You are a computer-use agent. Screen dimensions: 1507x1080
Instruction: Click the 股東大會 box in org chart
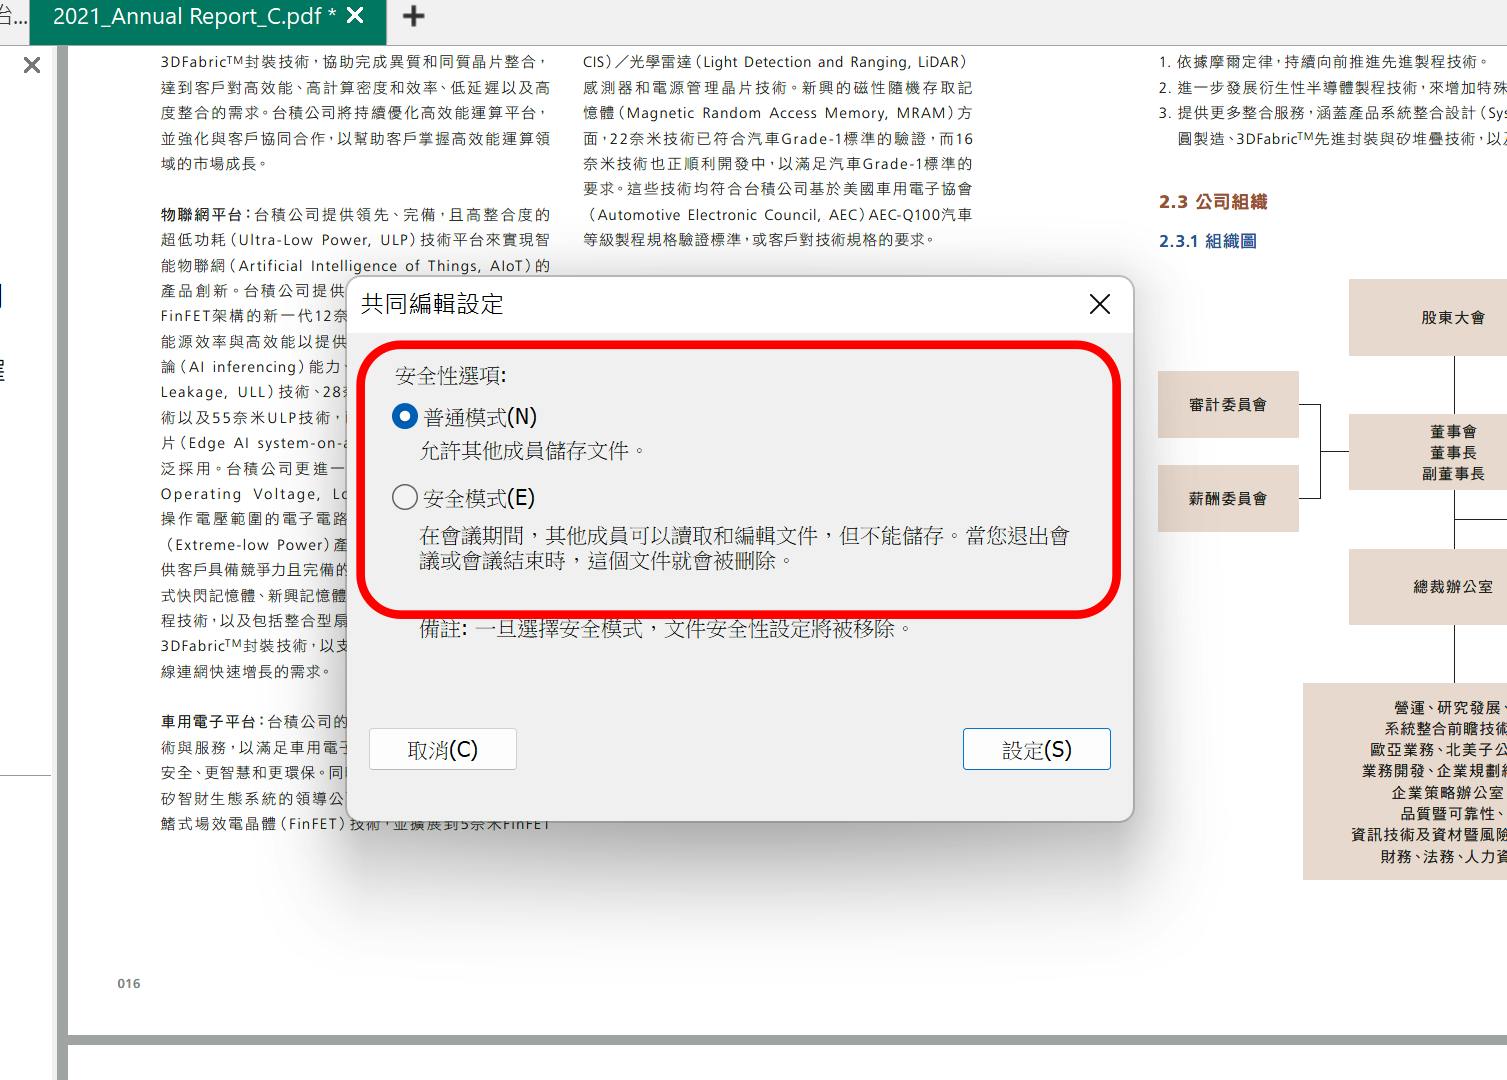(1428, 317)
